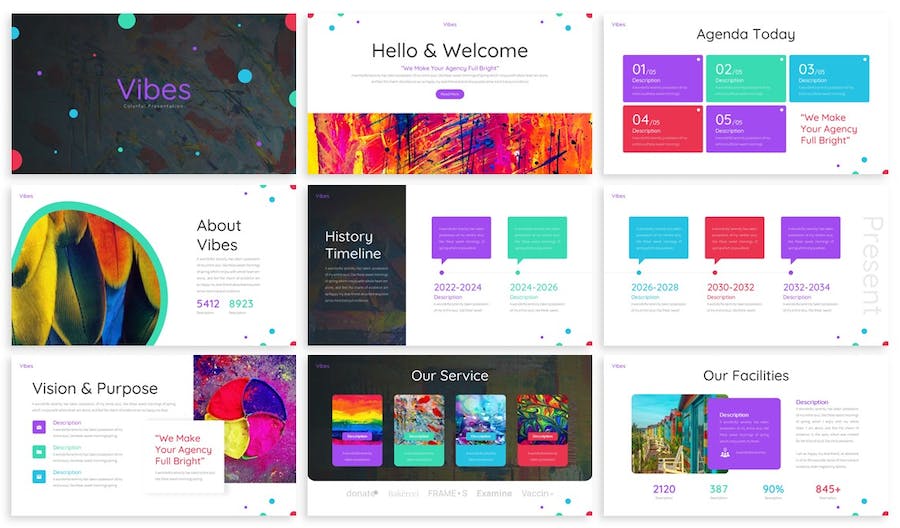Click the Examine logo below Our Service

(x=494, y=493)
